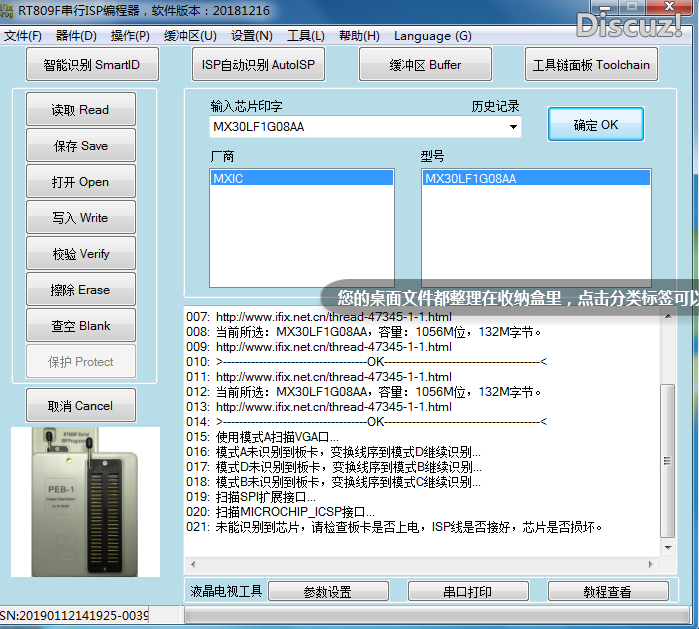Click the application icon in title bar

click(7, 10)
